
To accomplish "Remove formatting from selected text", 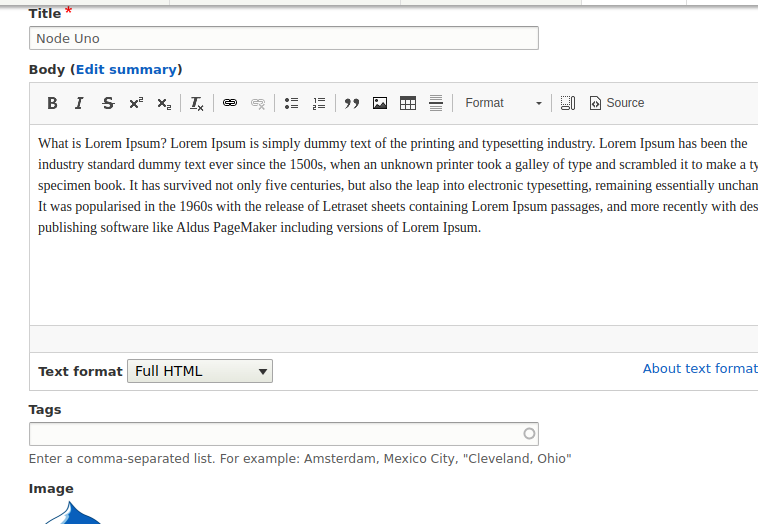I will pyautogui.click(x=197, y=103).
